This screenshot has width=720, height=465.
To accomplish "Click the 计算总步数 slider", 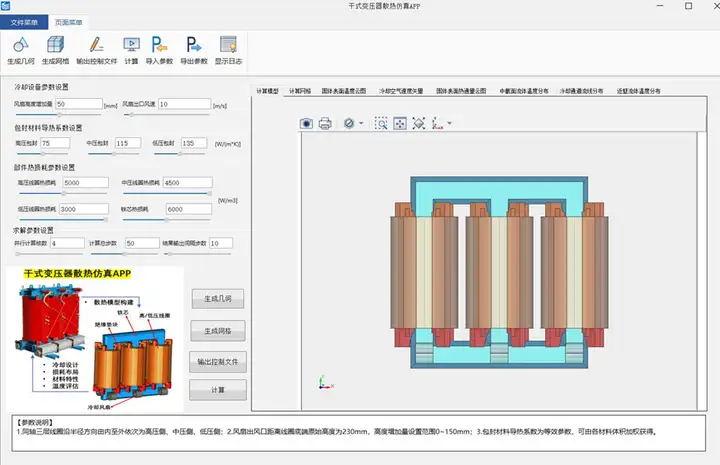I will tap(124, 253).
